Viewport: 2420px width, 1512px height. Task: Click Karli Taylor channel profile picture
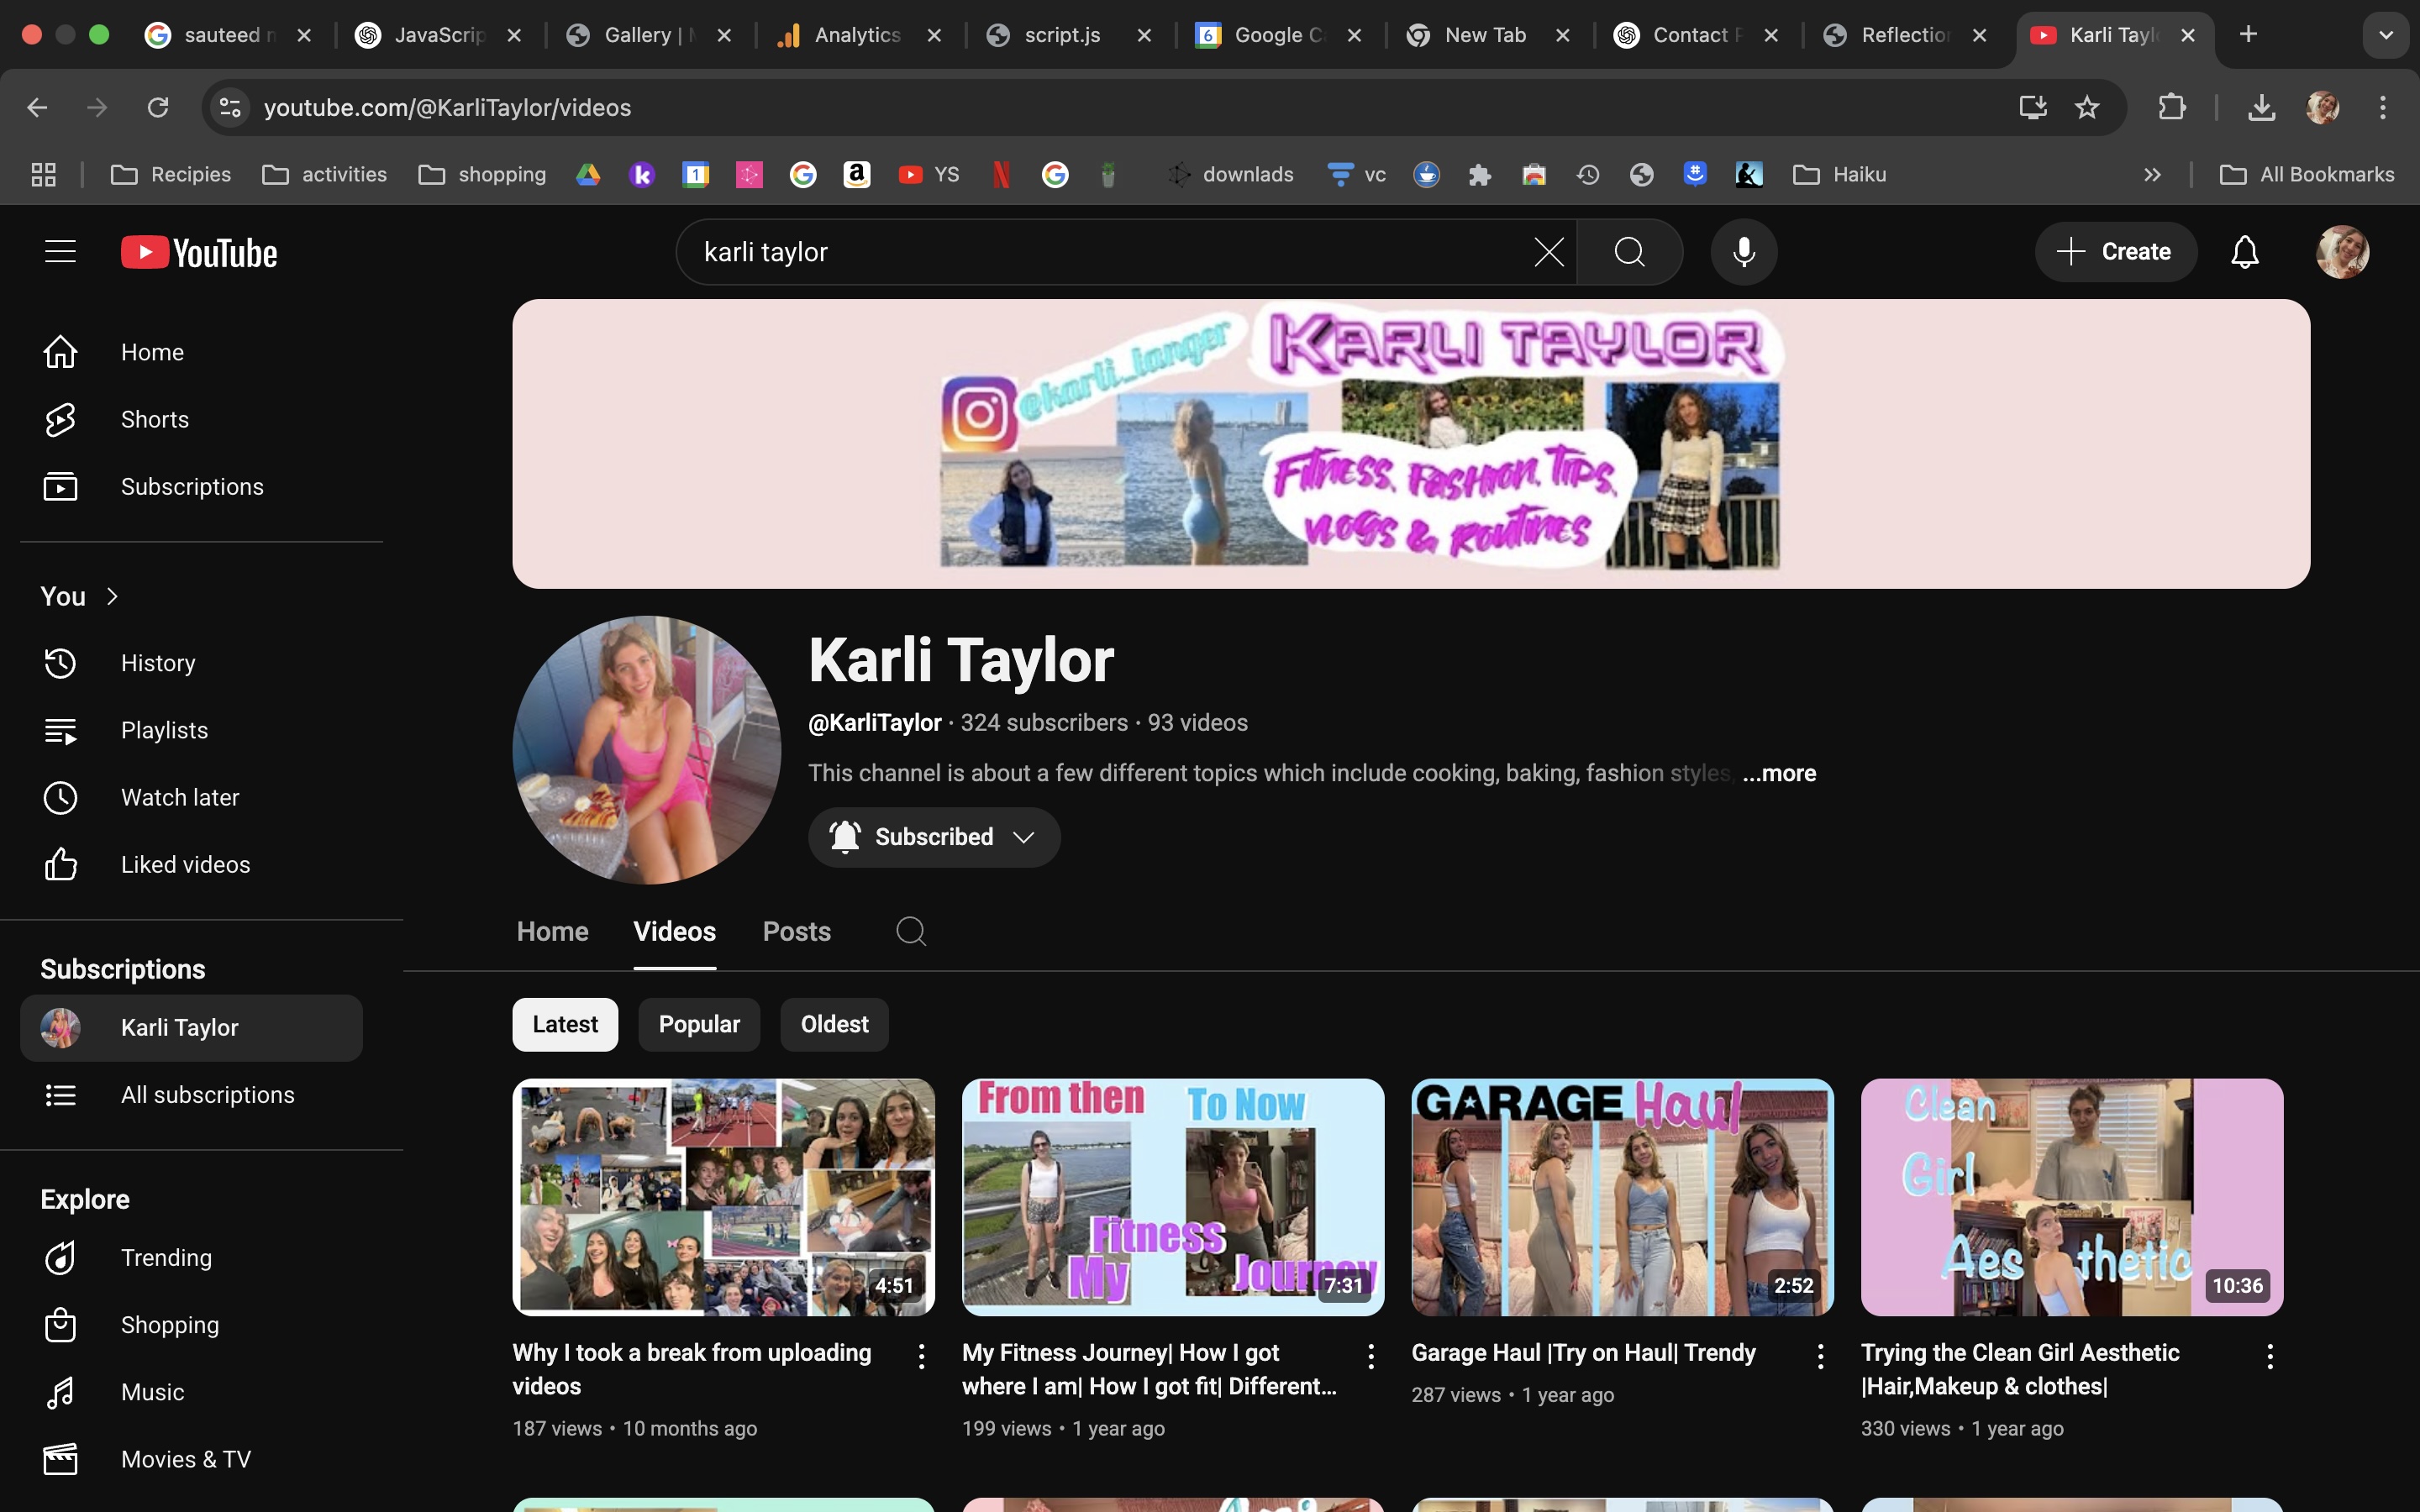pos(647,749)
